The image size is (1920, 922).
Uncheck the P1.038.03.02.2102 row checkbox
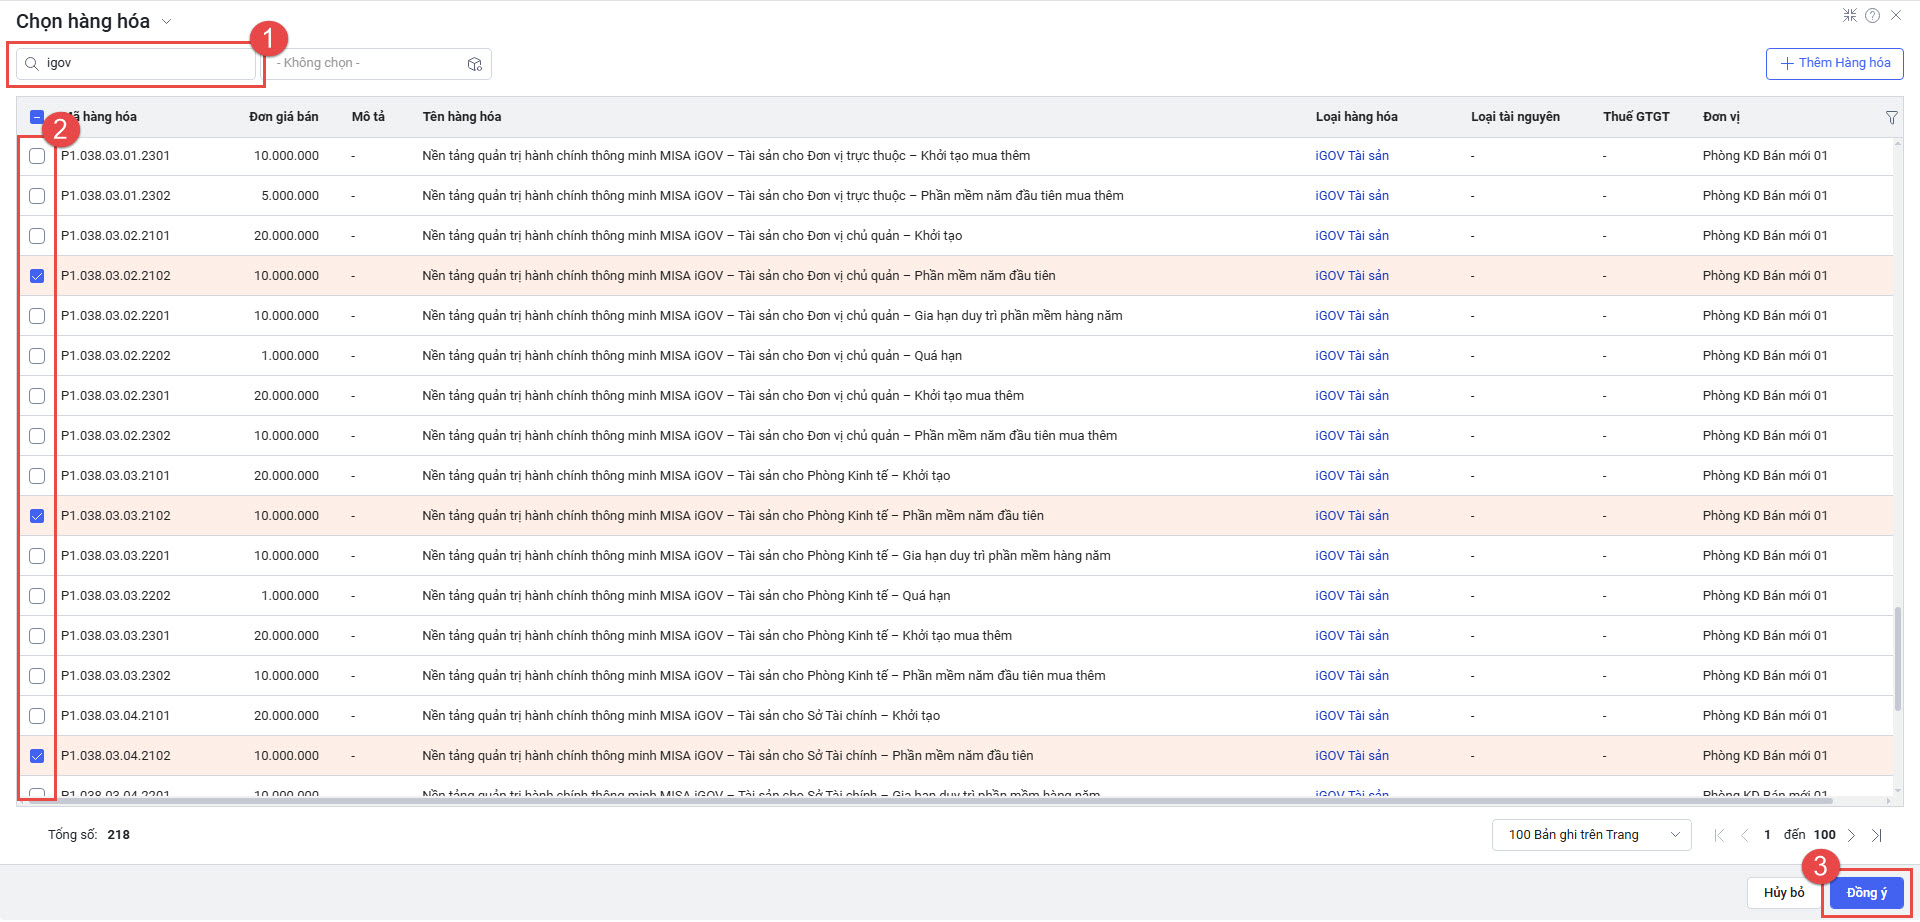[x=37, y=276]
